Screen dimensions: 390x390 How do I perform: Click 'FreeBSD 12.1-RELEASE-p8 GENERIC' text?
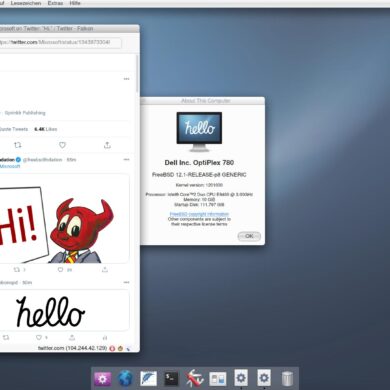[x=199, y=175]
